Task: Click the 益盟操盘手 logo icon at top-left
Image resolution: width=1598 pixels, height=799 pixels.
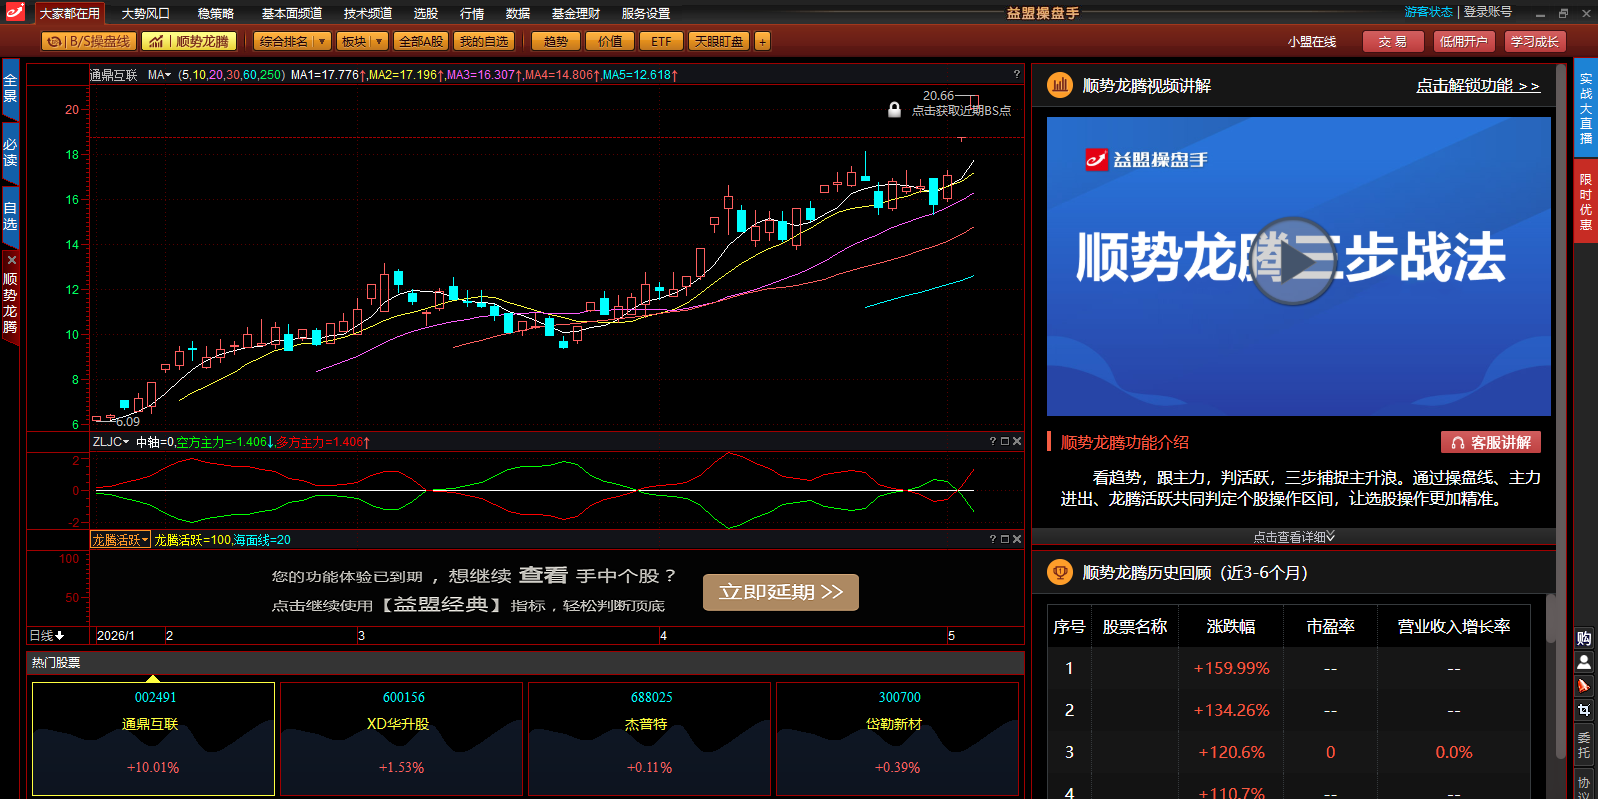Action: pyautogui.click(x=15, y=12)
